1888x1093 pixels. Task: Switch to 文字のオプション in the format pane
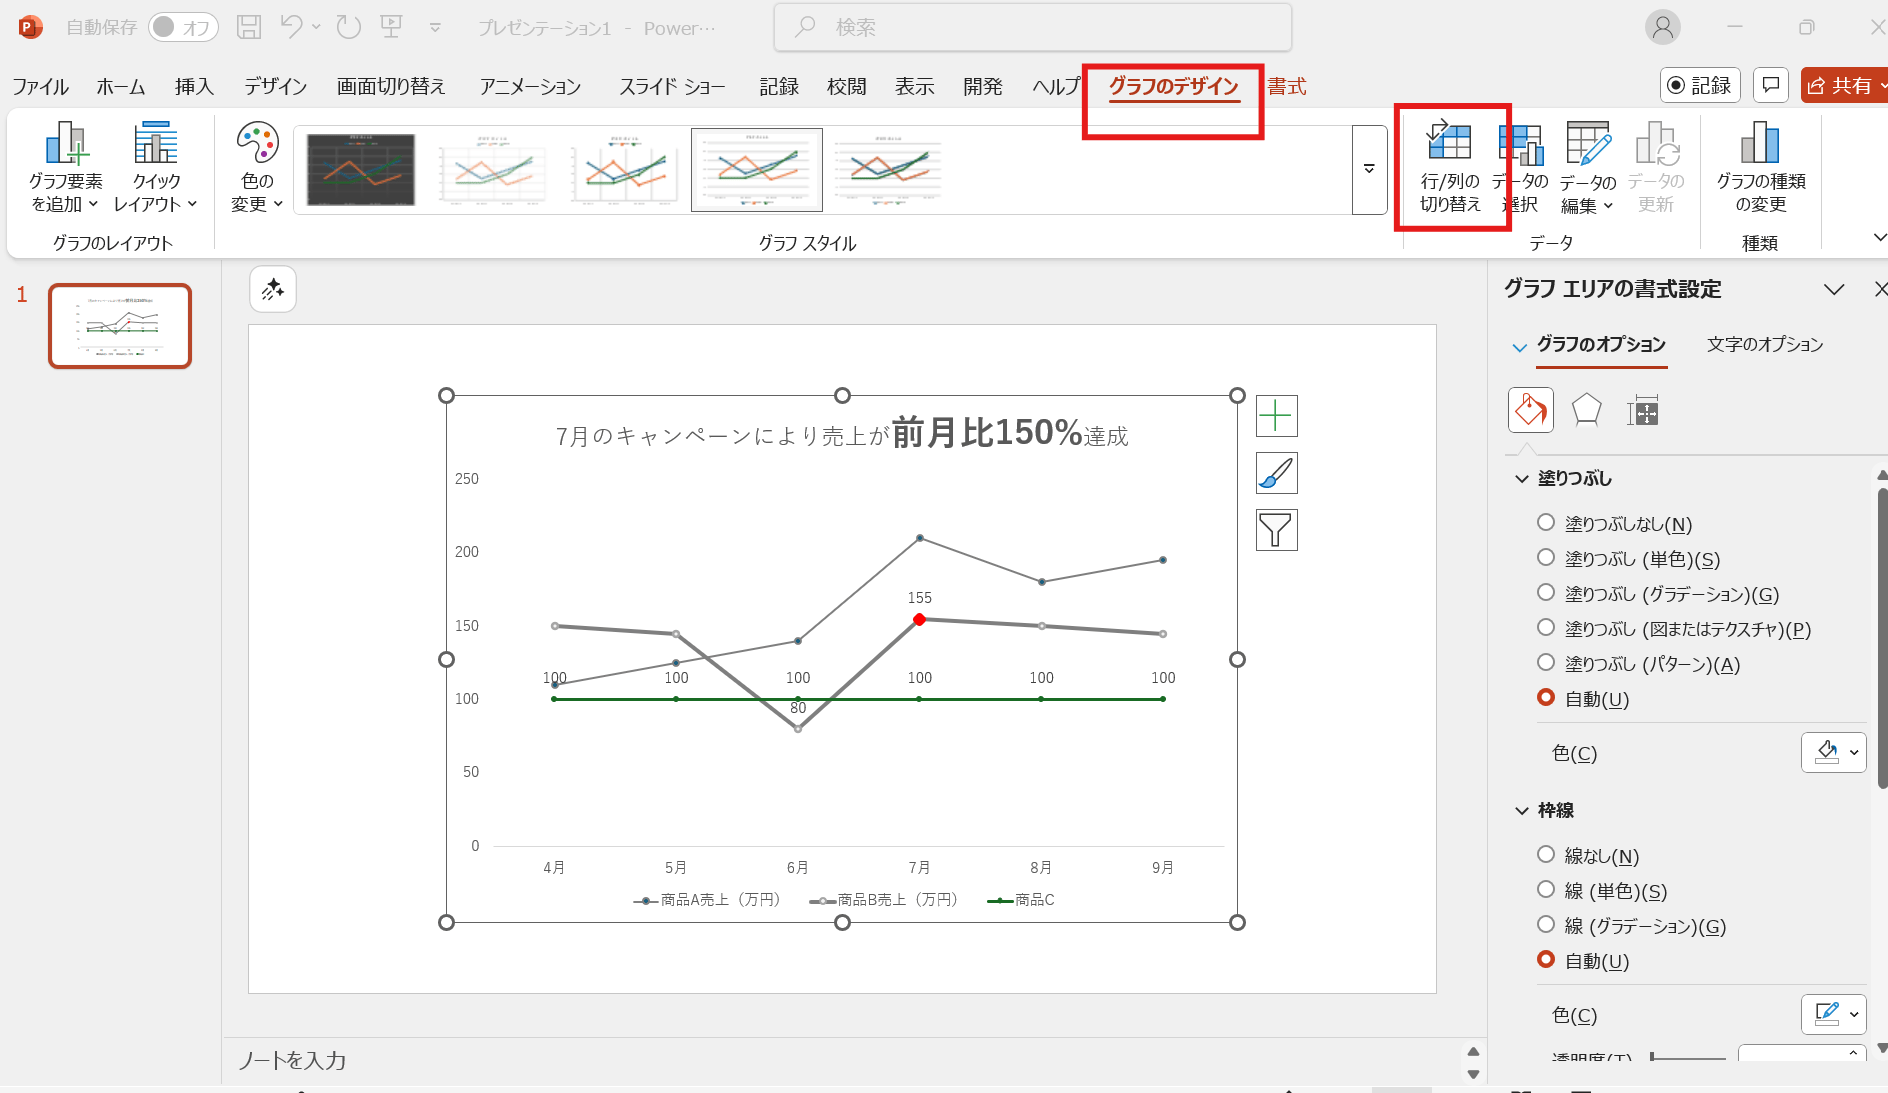coord(1765,343)
